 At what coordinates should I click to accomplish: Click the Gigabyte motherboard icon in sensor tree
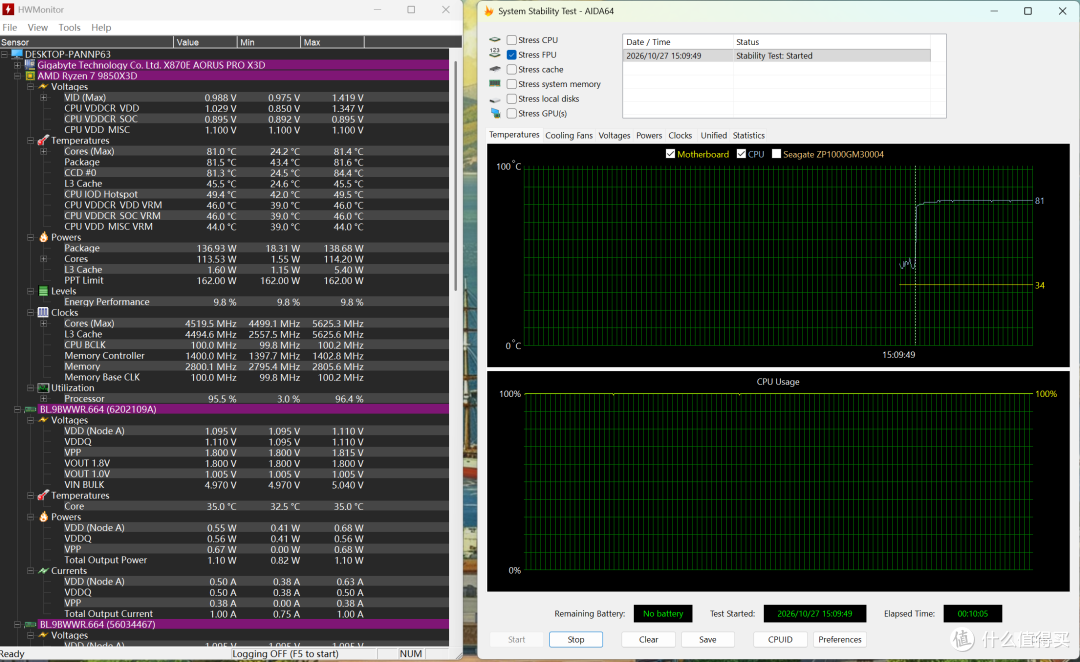tap(30, 65)
